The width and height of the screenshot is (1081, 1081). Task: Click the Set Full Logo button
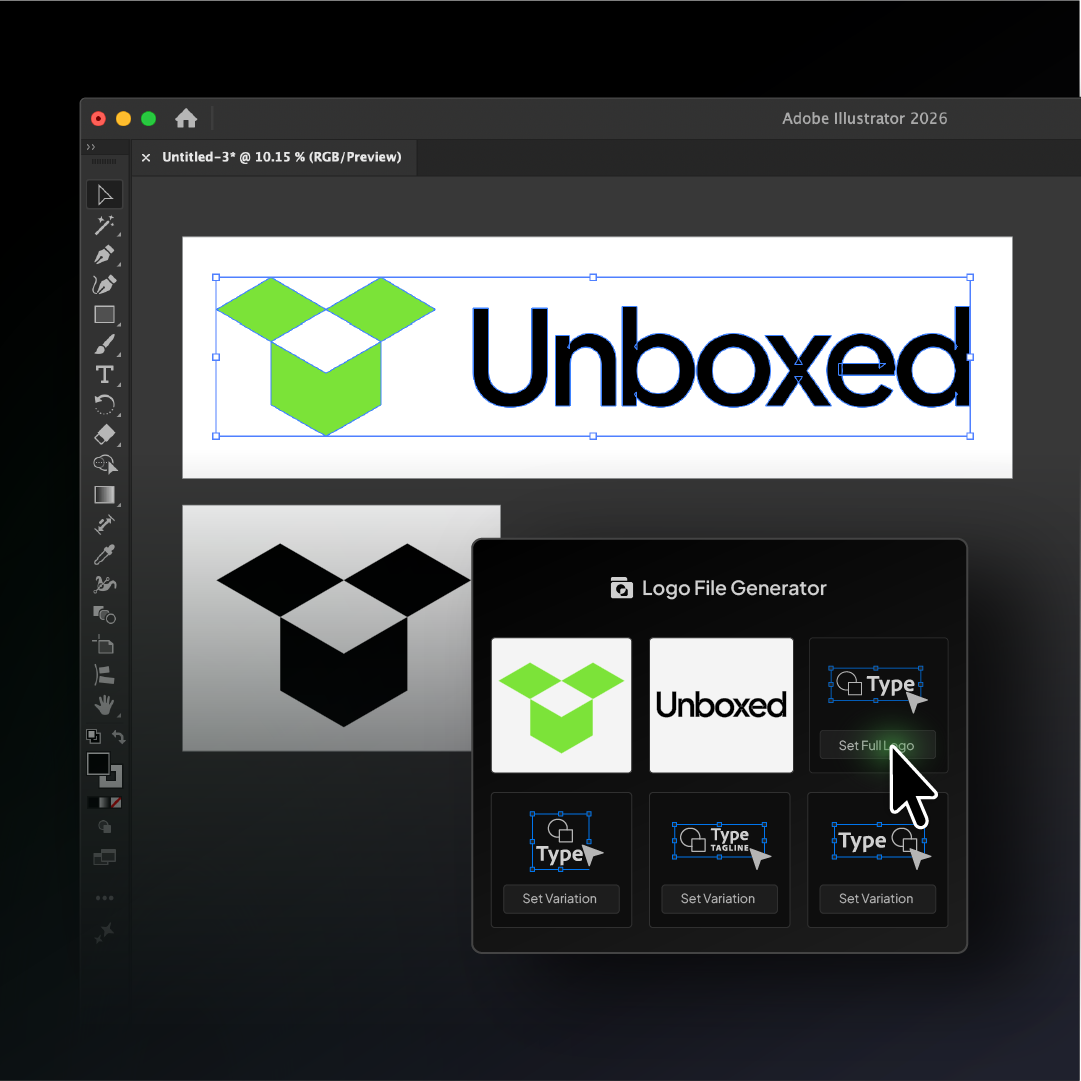877,745
